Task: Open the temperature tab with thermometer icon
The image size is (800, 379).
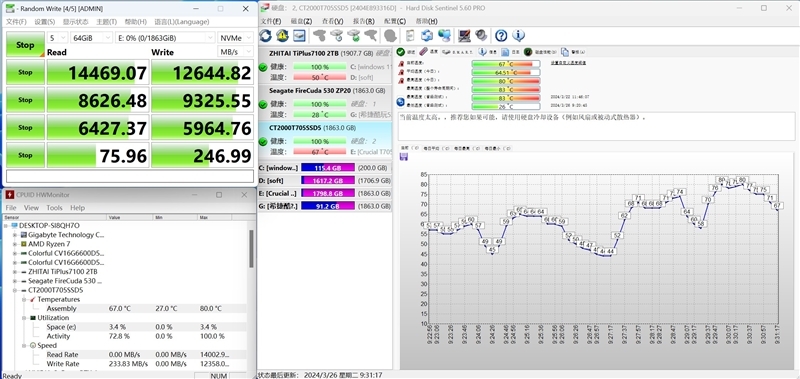Action: (x=429, y=52)
